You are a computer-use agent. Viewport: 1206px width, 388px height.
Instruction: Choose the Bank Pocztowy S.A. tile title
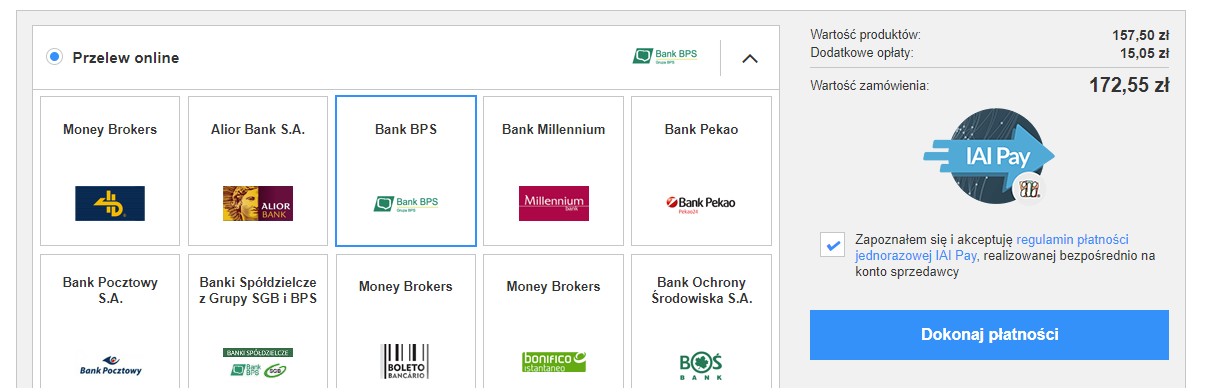110,290
